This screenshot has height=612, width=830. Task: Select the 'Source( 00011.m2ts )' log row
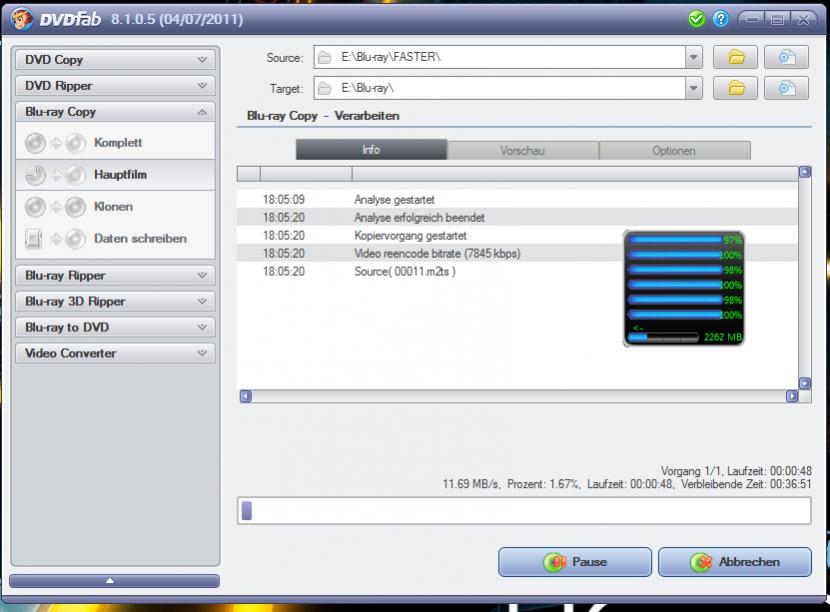tap(517, 272)
